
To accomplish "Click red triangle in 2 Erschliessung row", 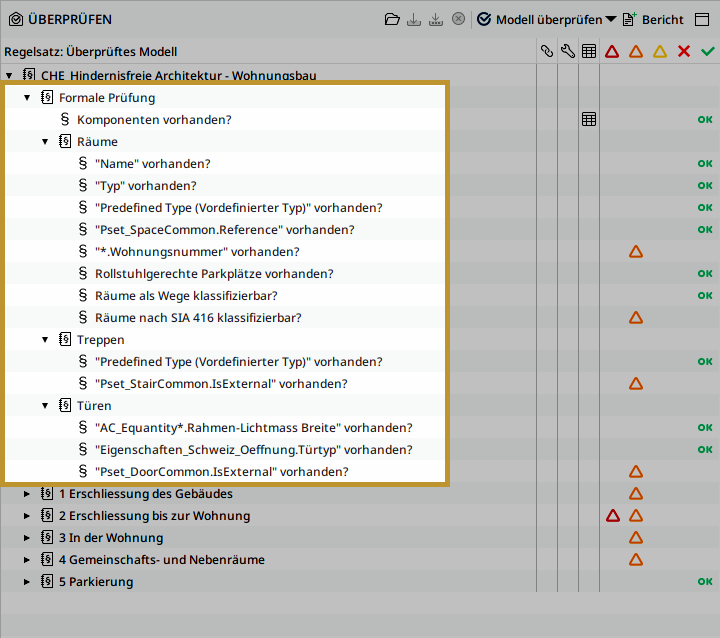I will pyautogui.click(x=613, y=516).
